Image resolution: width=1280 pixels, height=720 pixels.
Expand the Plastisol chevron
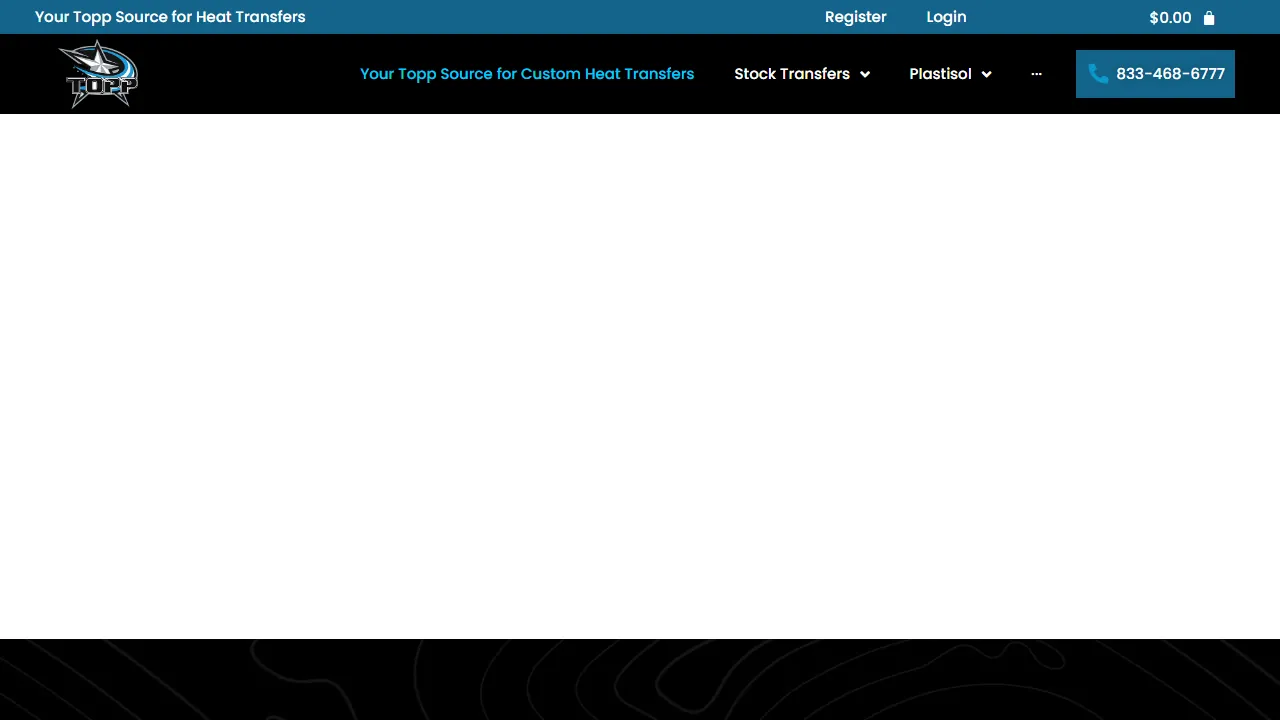coord(986,74)
